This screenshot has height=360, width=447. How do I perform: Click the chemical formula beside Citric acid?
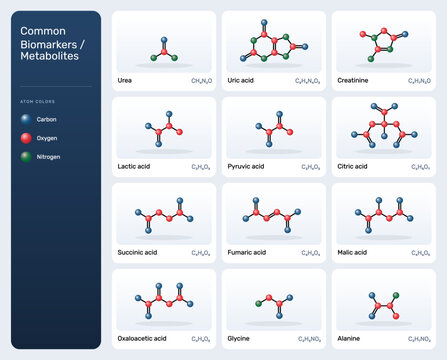point(421,167)
